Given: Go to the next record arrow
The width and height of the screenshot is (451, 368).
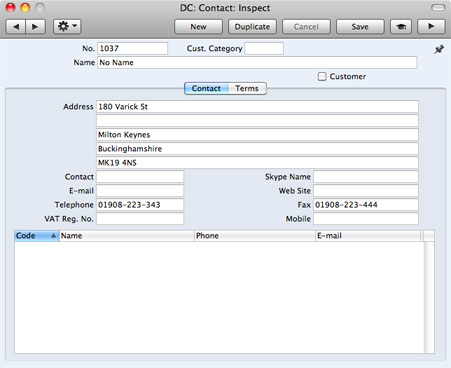Looking at the screenshot, I should click(x=35, y=26).
